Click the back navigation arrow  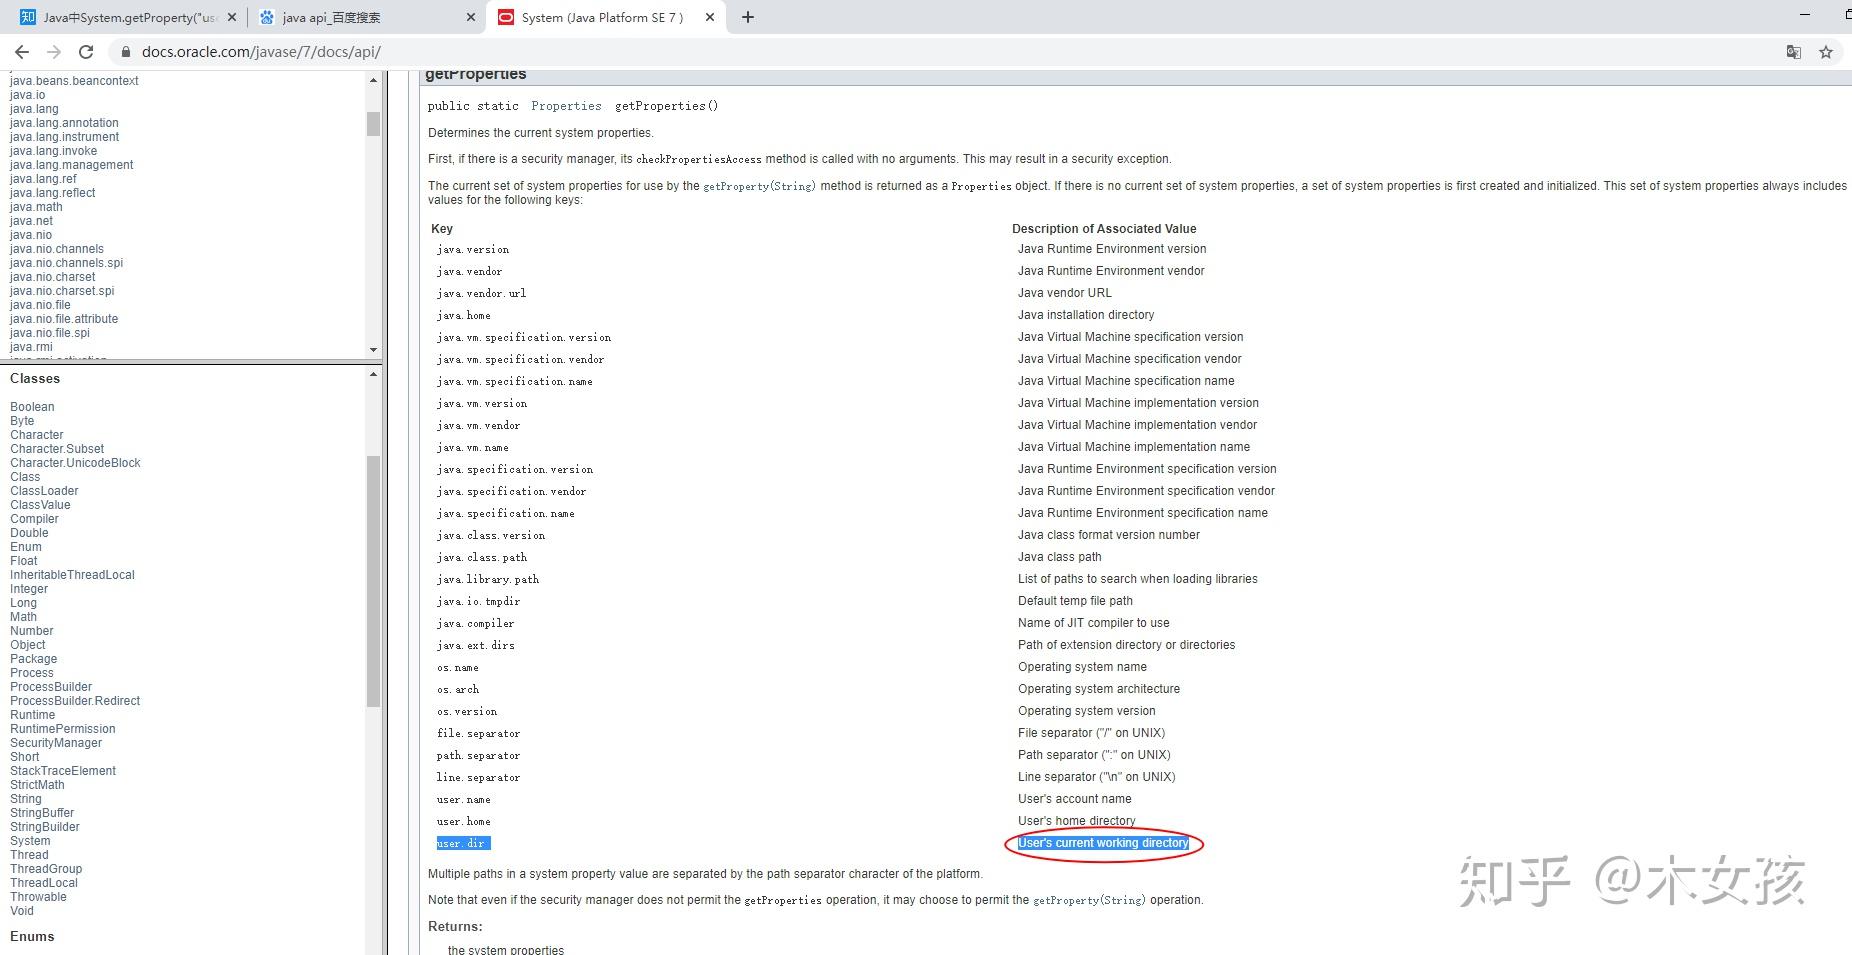(20, 51)
